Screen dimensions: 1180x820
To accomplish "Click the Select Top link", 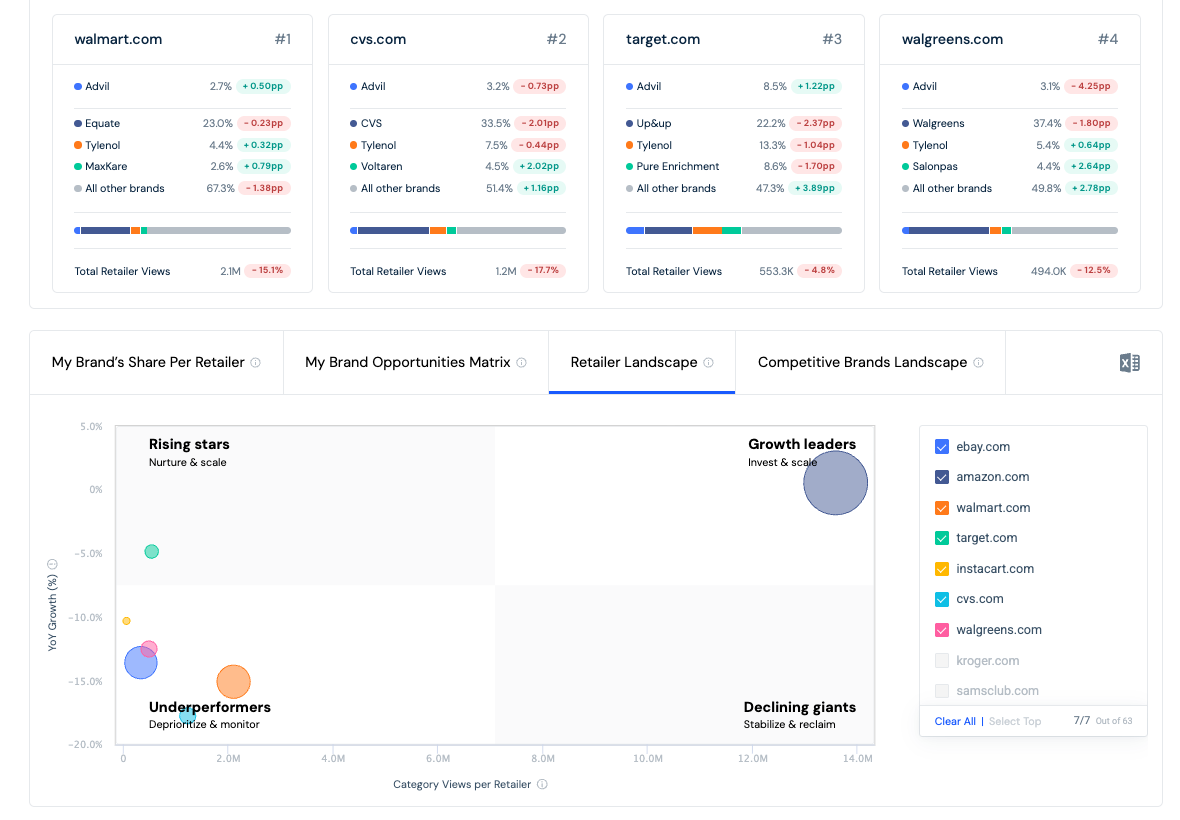I will click(1015, 721).
